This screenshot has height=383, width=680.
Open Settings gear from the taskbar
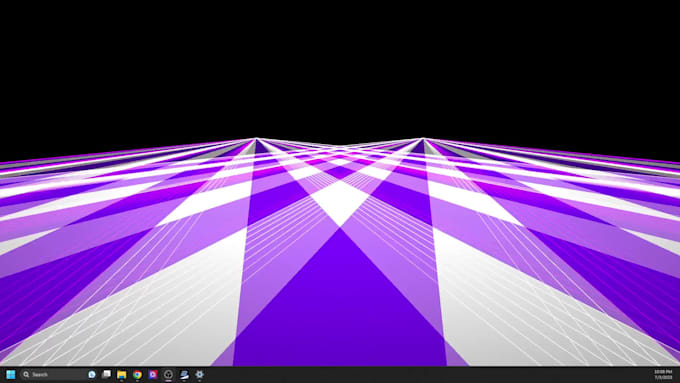[199, 374]
